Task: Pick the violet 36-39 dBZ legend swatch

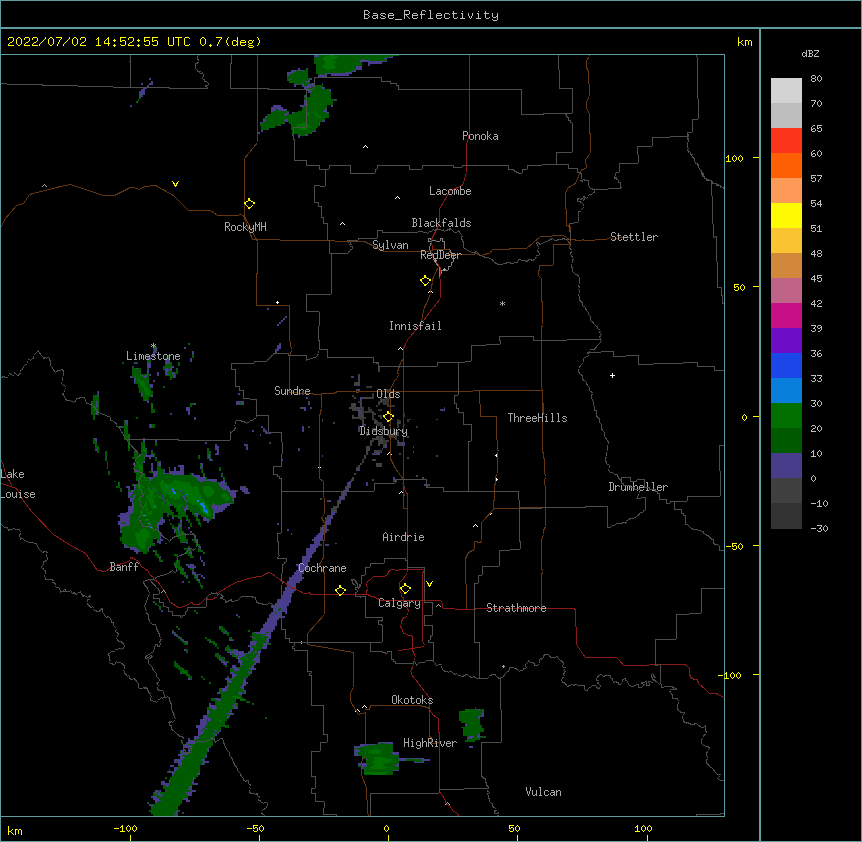Action: 786,341
